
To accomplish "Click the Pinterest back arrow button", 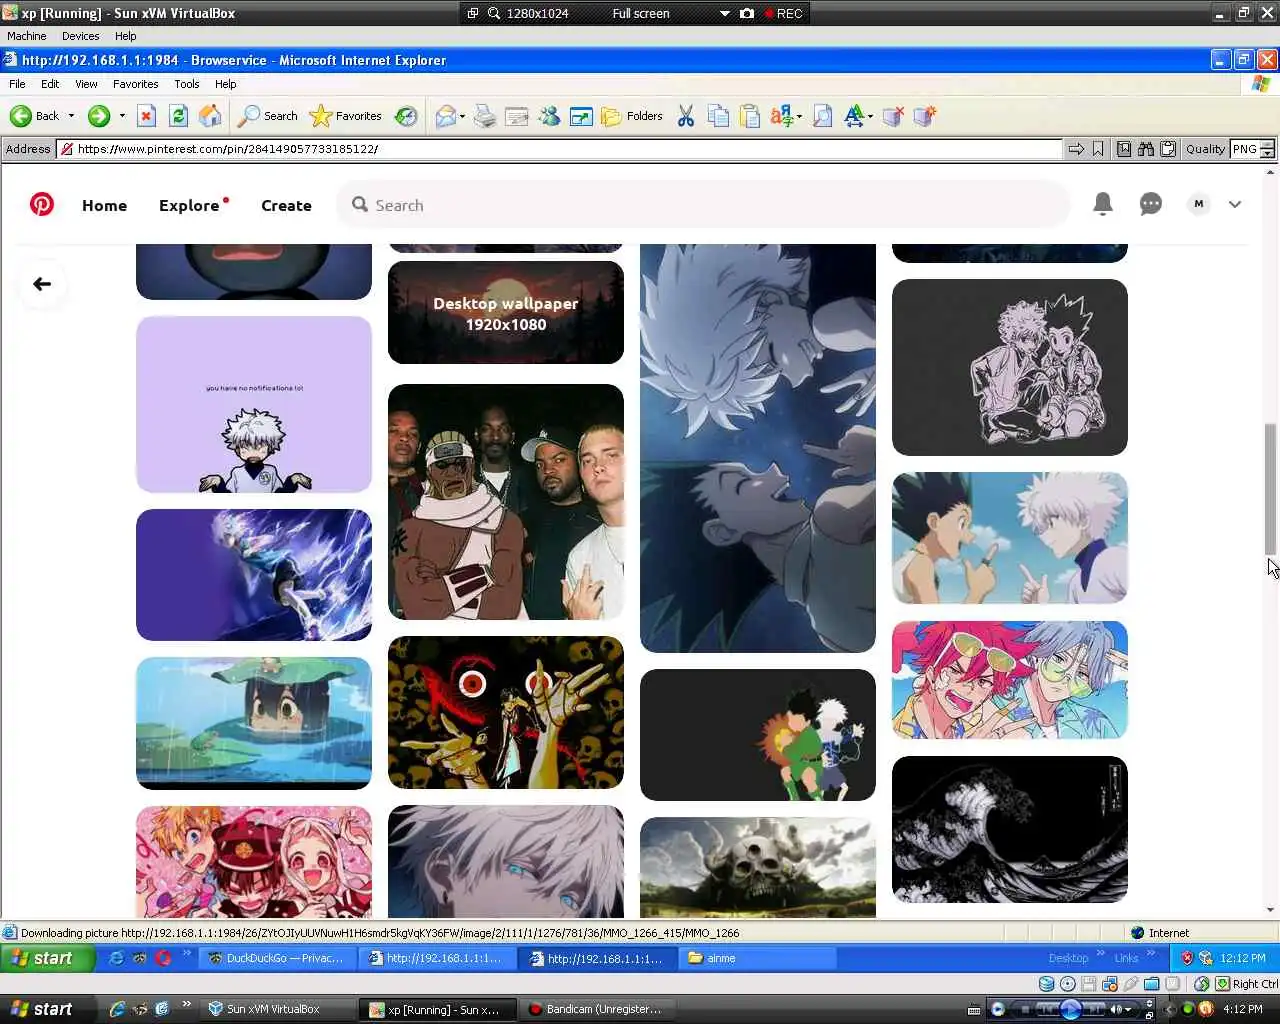I will point(42,284).
